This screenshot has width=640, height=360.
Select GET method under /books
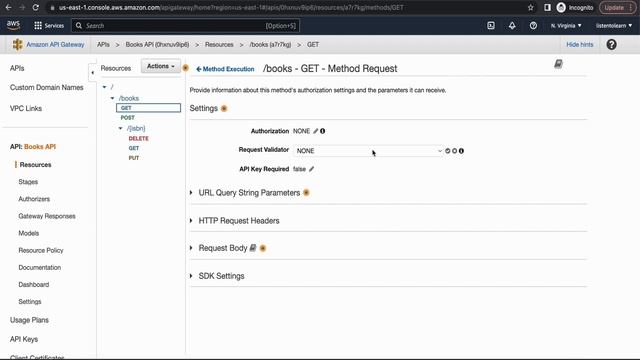(149, 108)
